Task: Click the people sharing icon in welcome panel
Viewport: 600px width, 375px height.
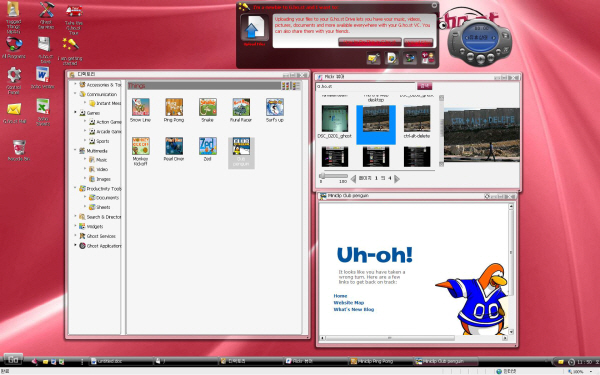Action: tap(410, 58)
